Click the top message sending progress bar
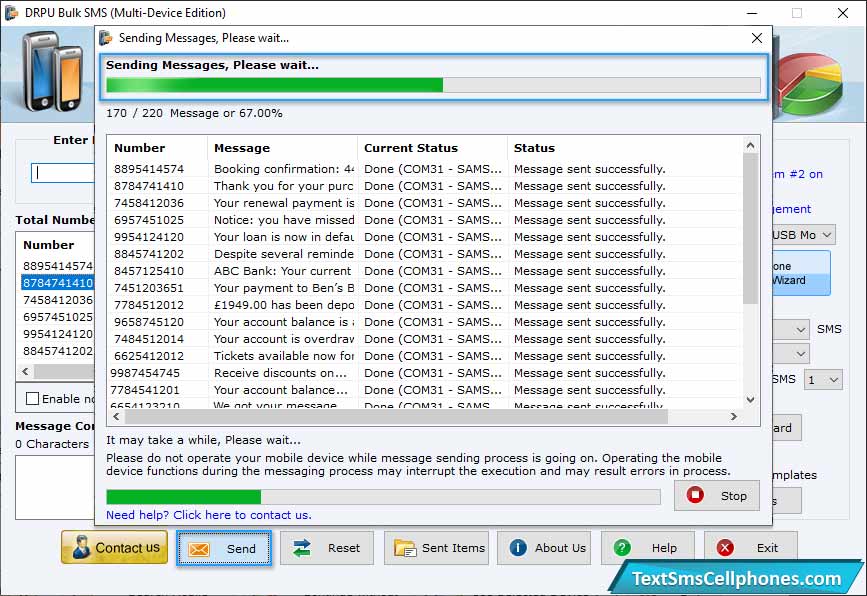The height and width of the screenshot is (596, 867). point(433,85)
